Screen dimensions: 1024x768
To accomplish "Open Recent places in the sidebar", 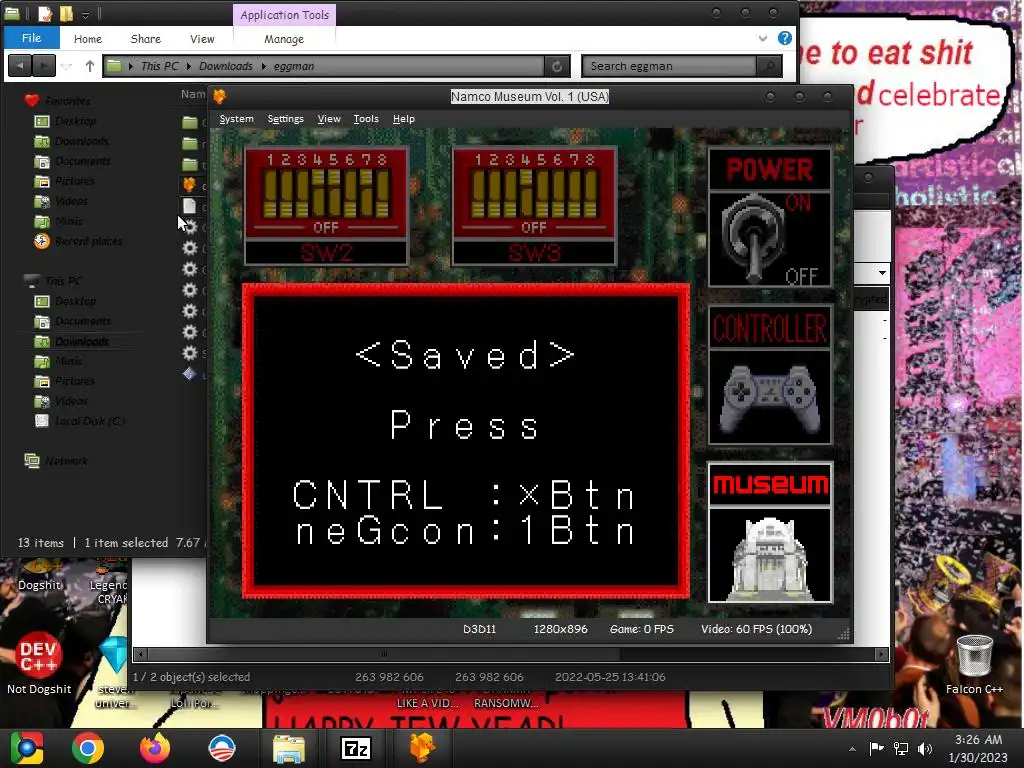I will point(88,241).
